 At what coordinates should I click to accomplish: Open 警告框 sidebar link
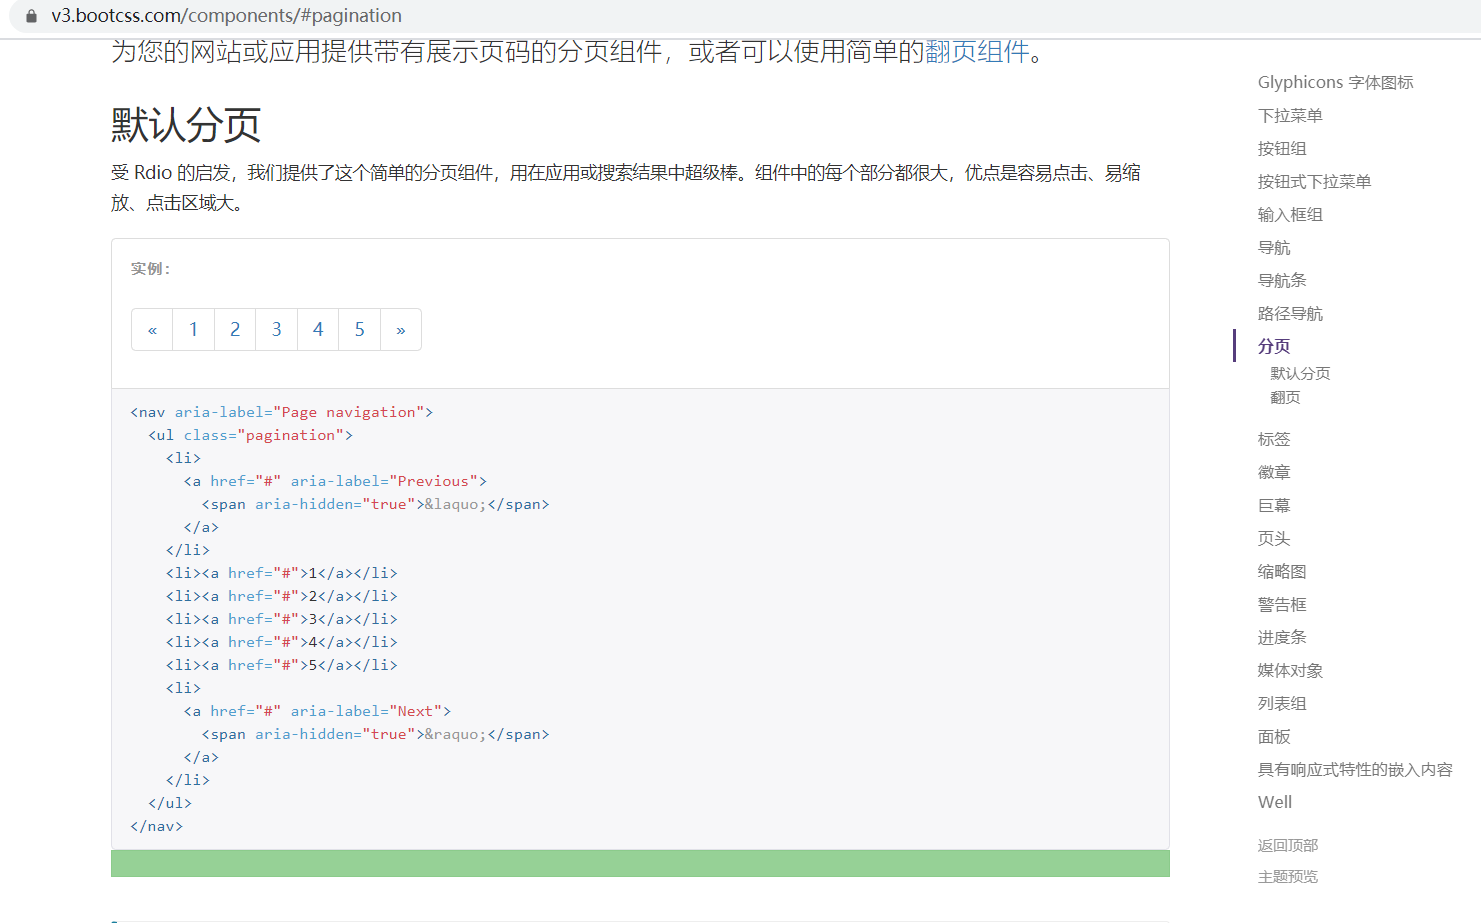[1282, 604]
